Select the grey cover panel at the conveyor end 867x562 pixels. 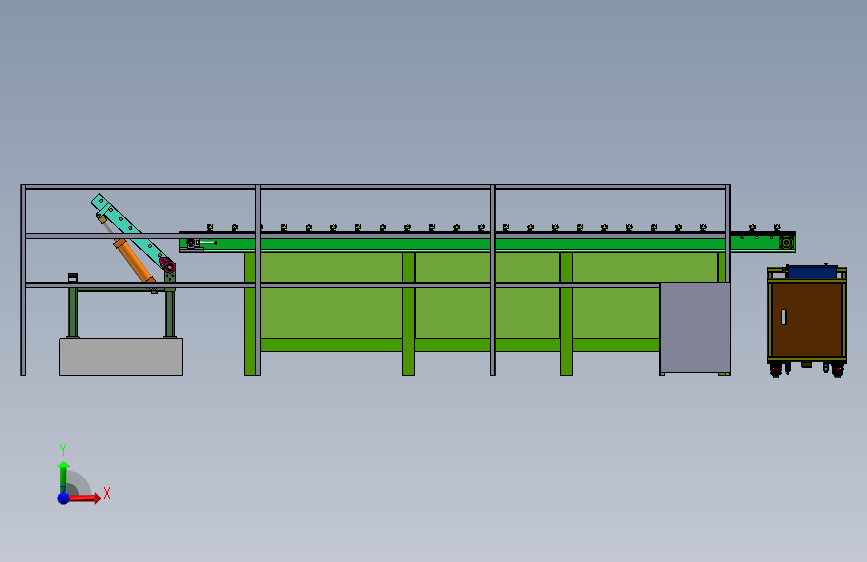695,328
